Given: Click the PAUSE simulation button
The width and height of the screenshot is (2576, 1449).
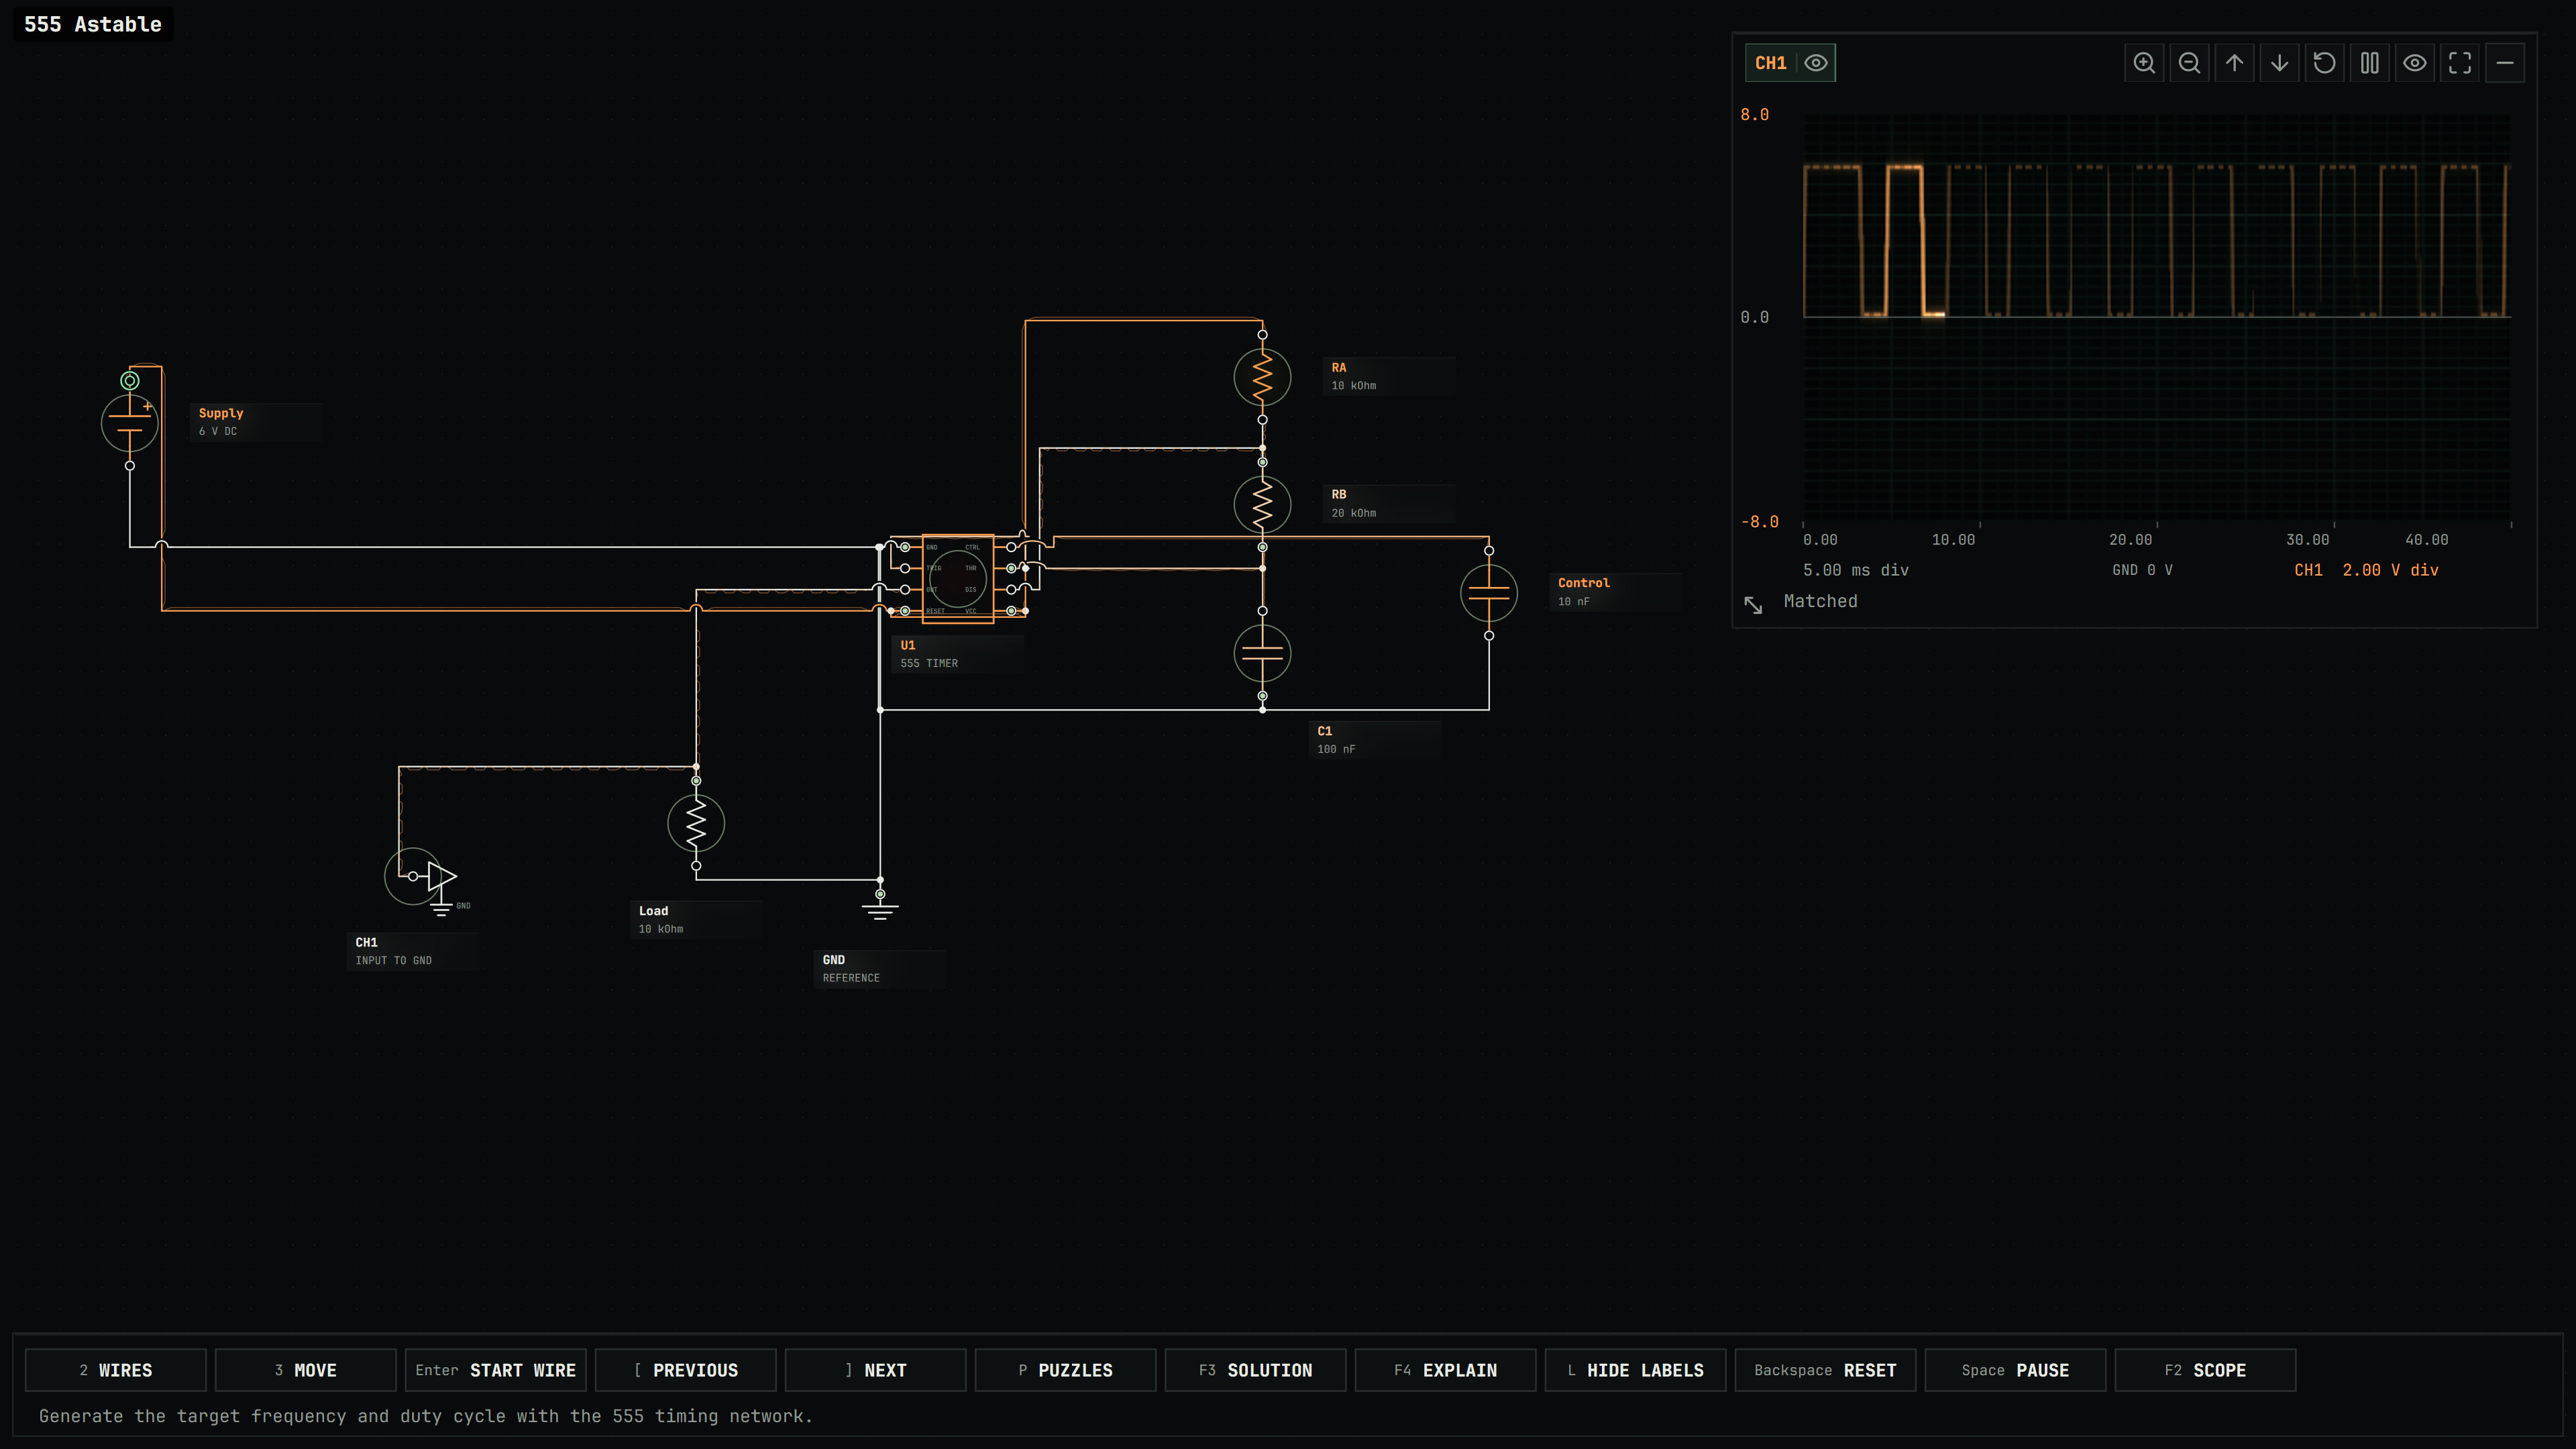Looking at the screenshot, I should 2016,1370.
